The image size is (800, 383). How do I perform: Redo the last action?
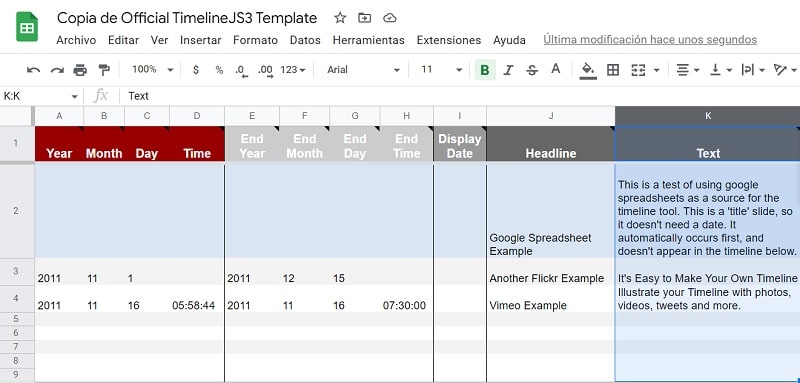(x=57, y=70)
